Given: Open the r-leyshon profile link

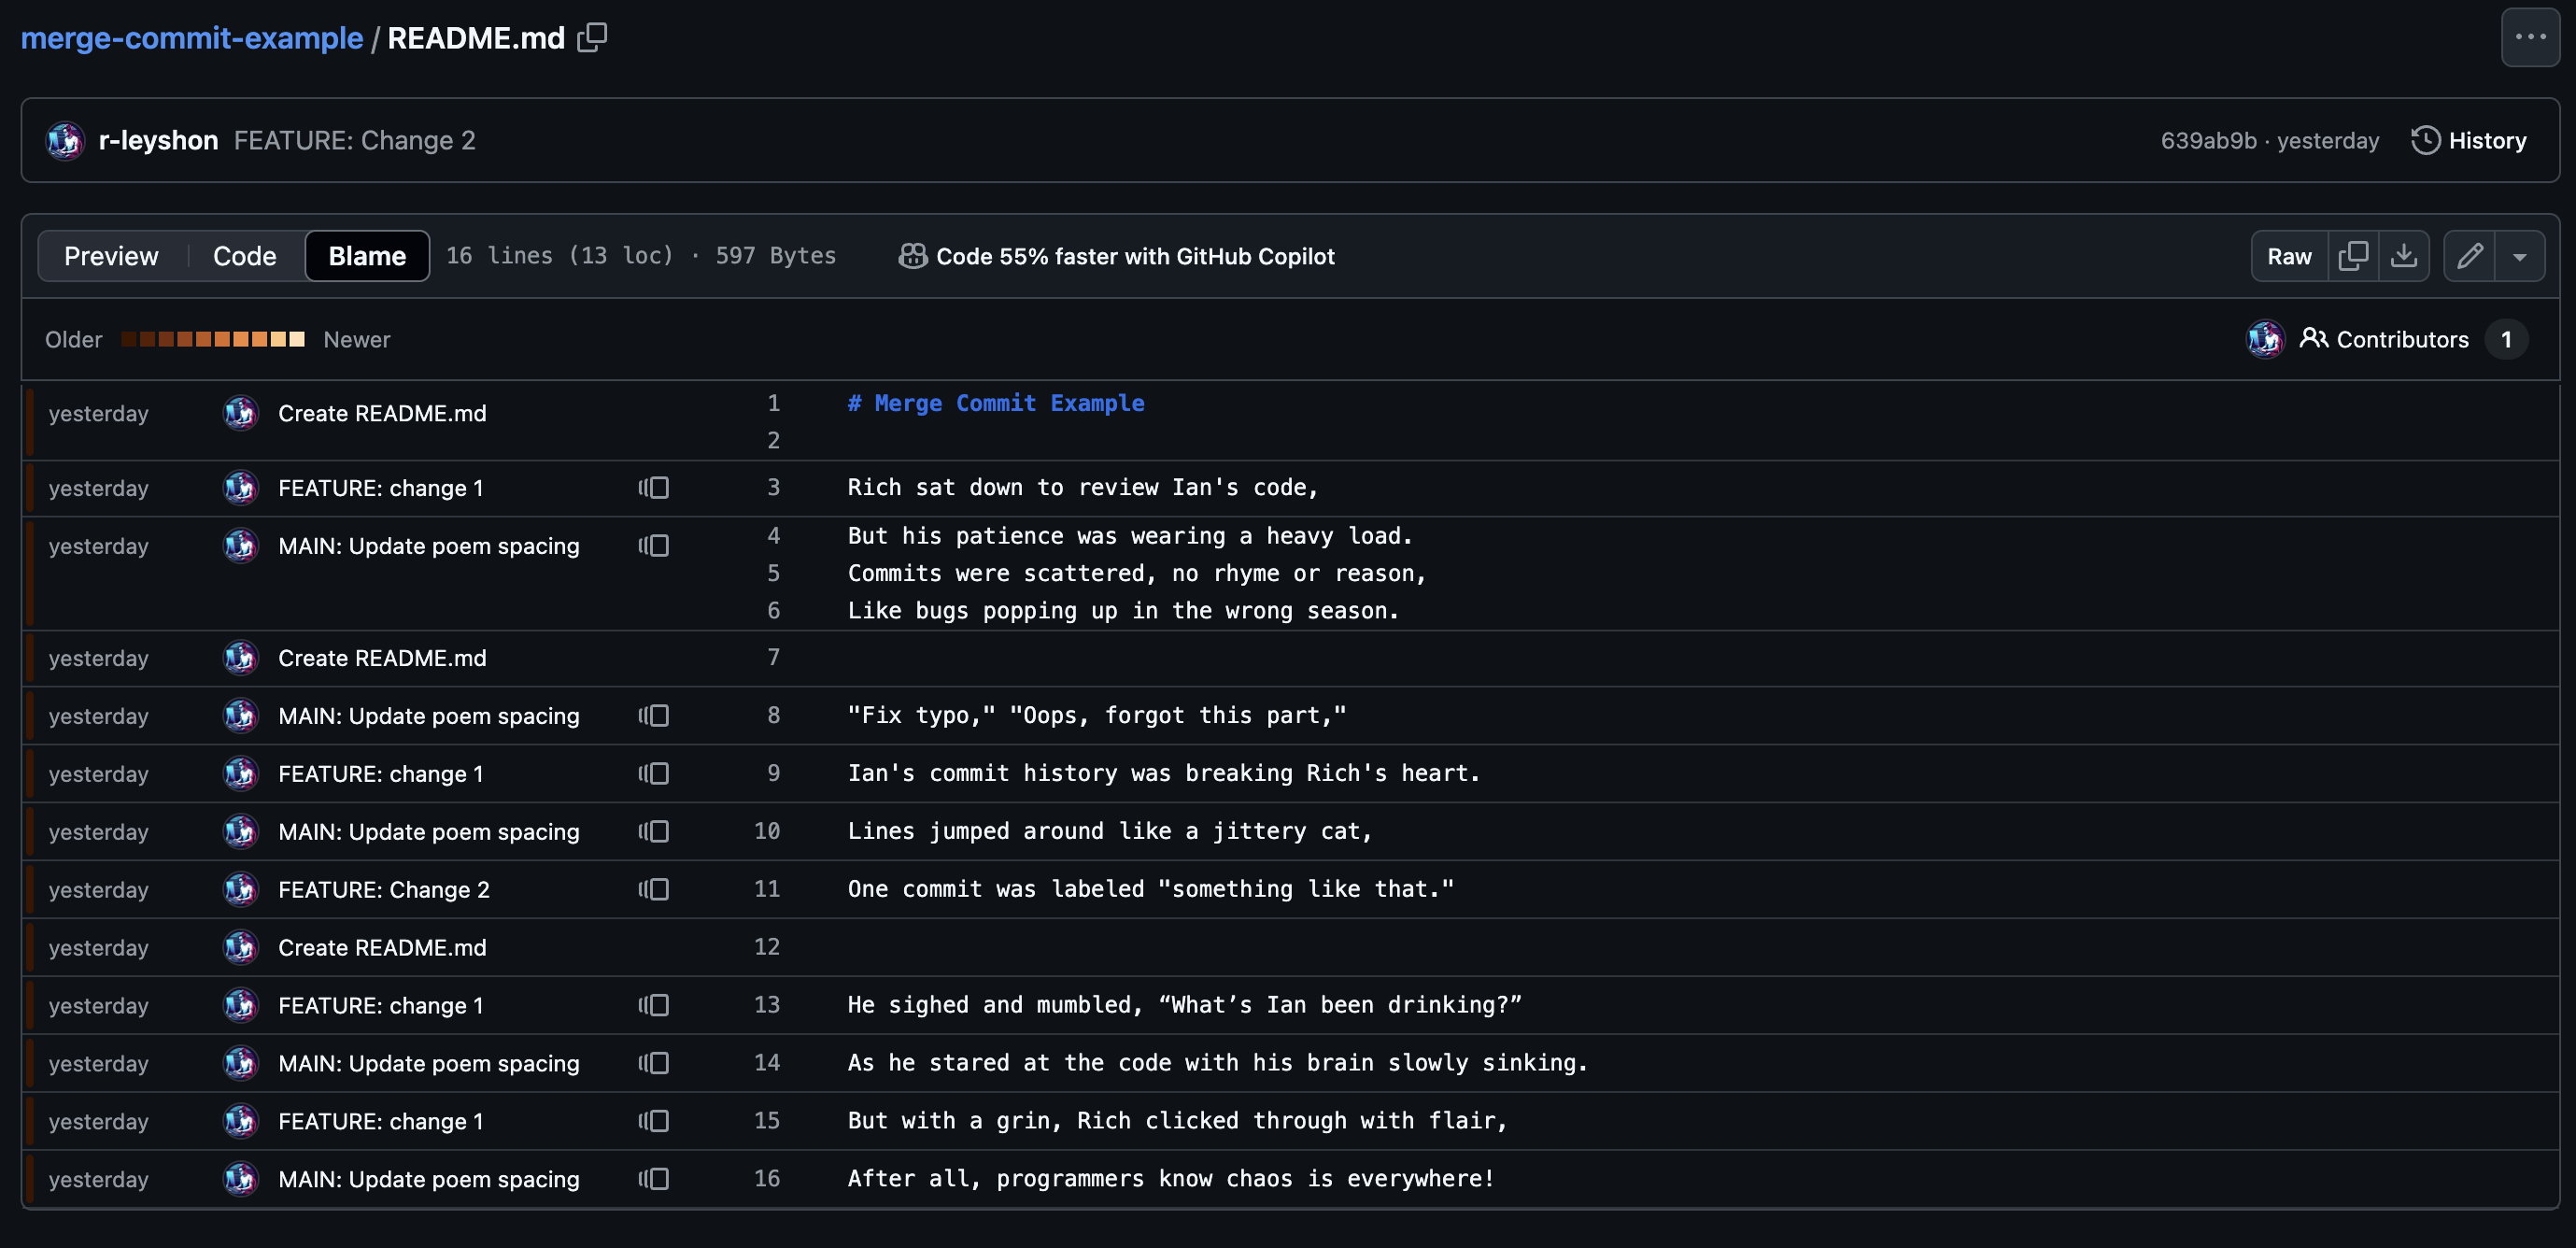Looking at the screenshot, I should 158,140.
